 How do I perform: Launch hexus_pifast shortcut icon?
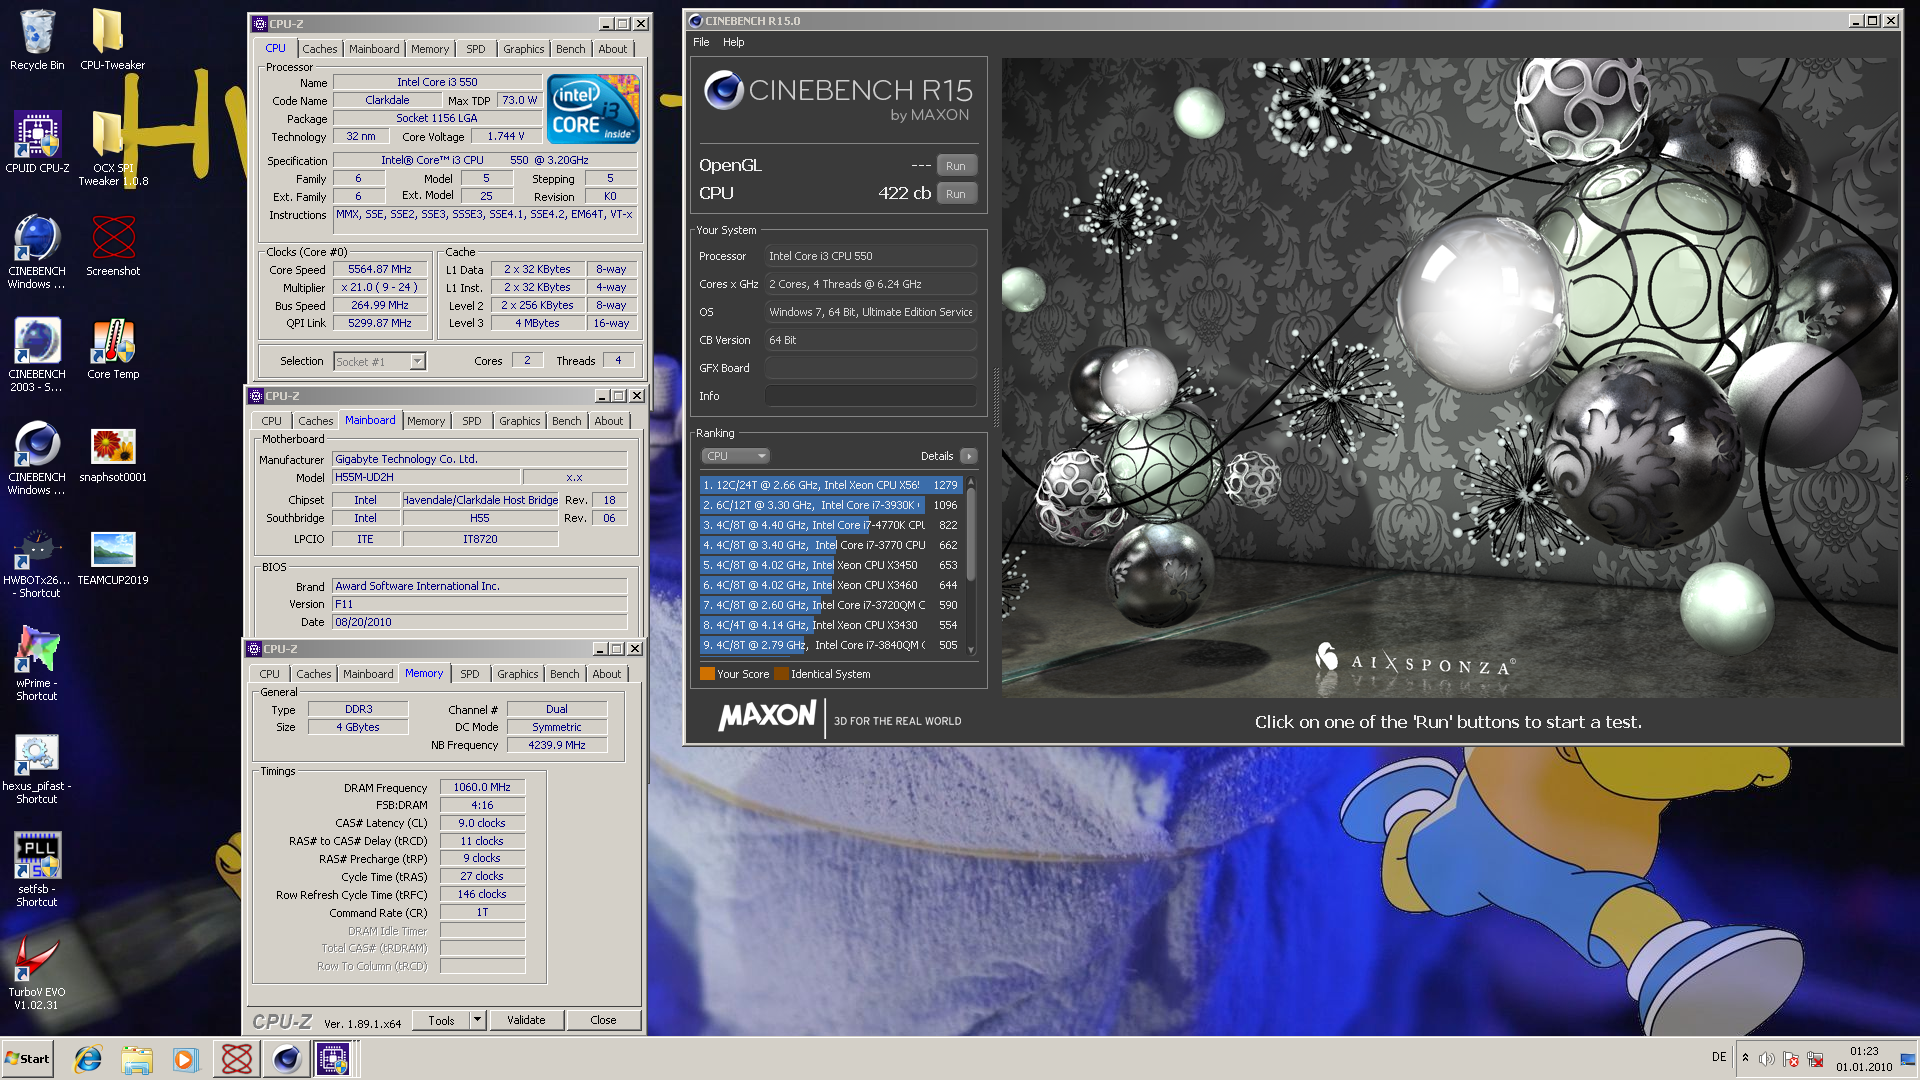pos(37,767)
